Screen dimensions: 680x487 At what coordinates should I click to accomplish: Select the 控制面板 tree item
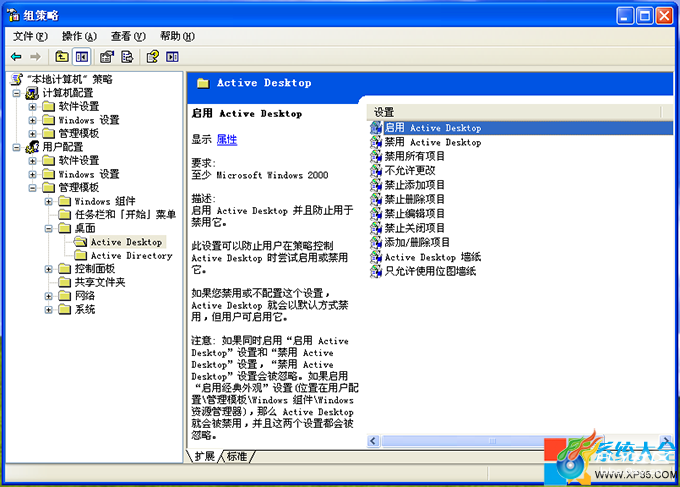[95, 269]
